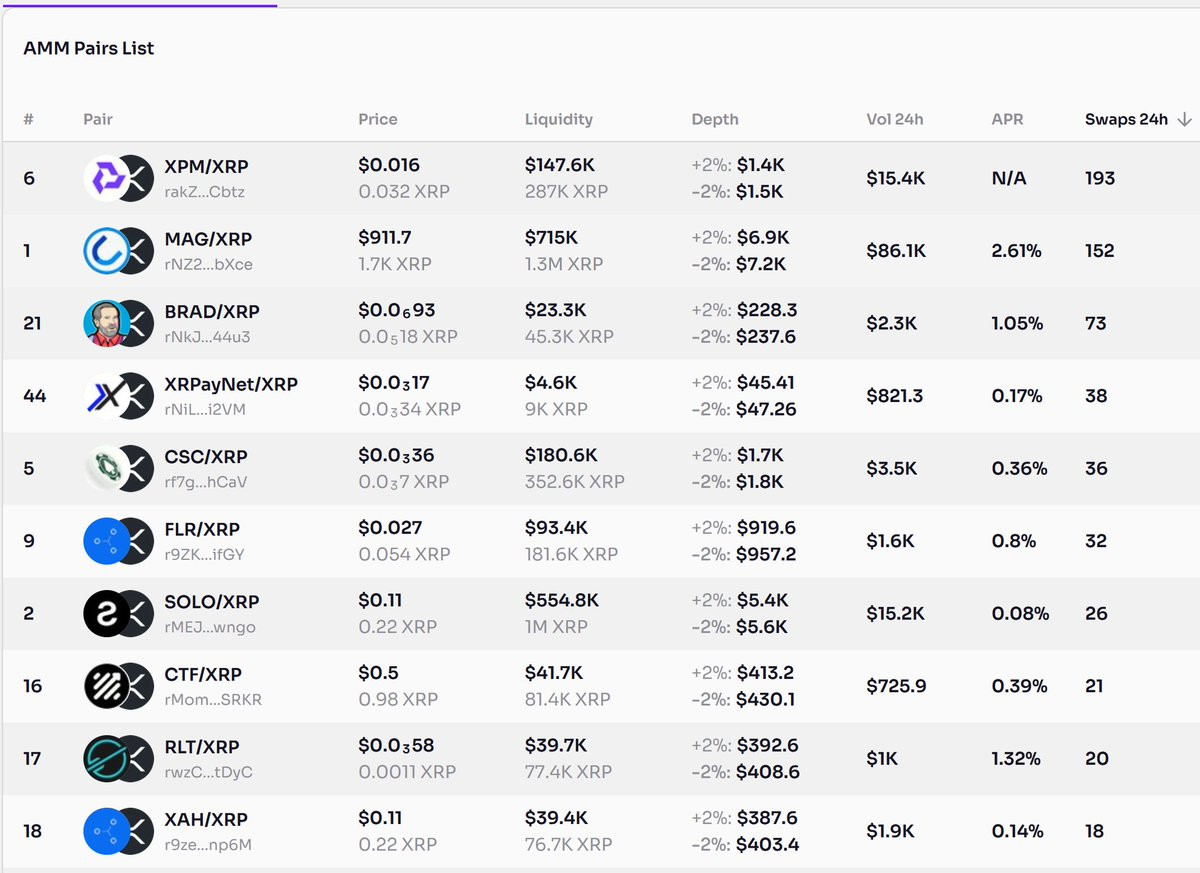Click the sort arrow beside Swaps 24h

click(x=1185, y=119)
